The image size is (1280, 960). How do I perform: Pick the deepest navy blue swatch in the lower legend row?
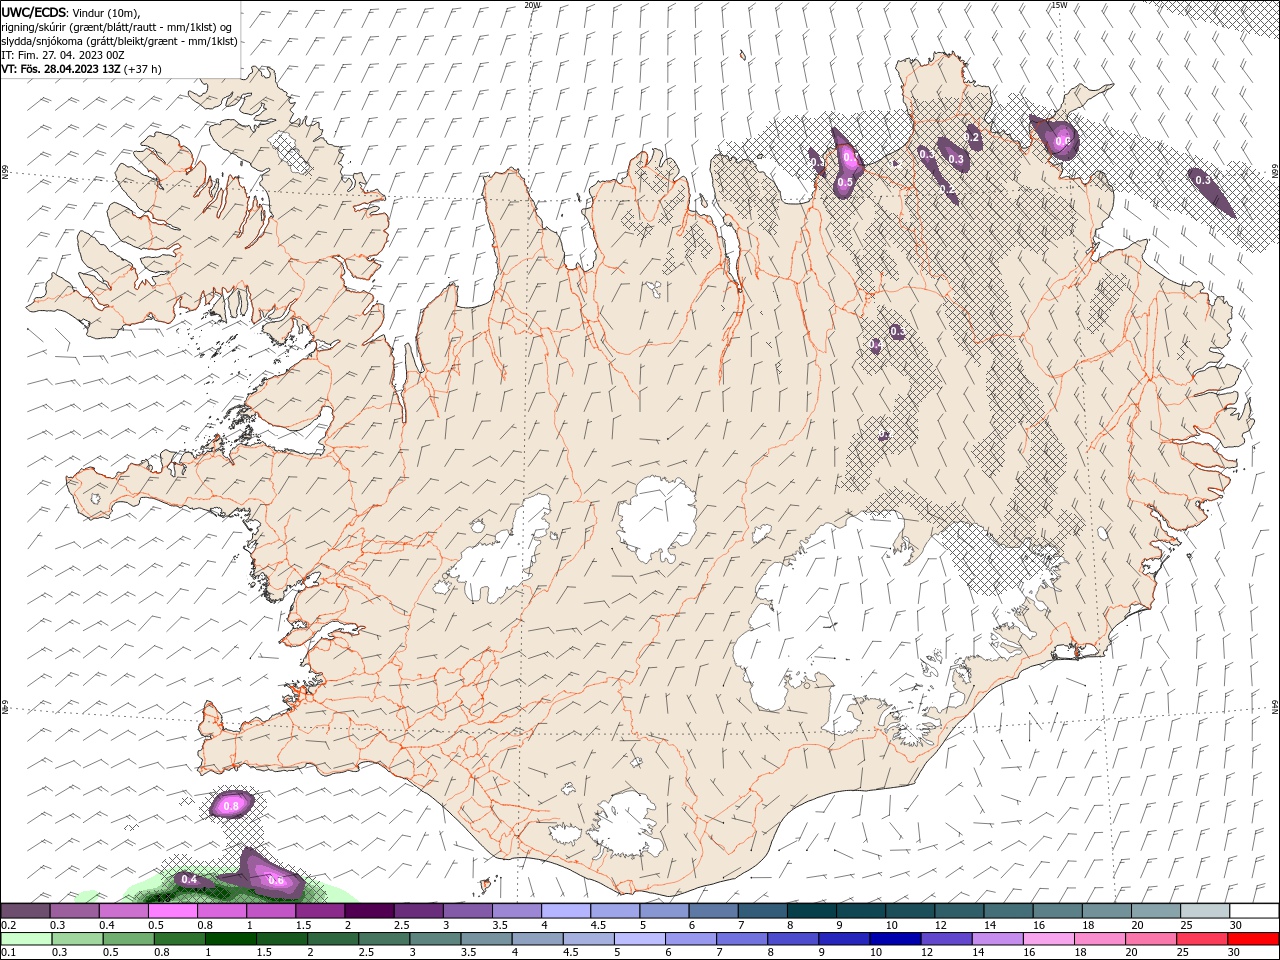[895, 939]
